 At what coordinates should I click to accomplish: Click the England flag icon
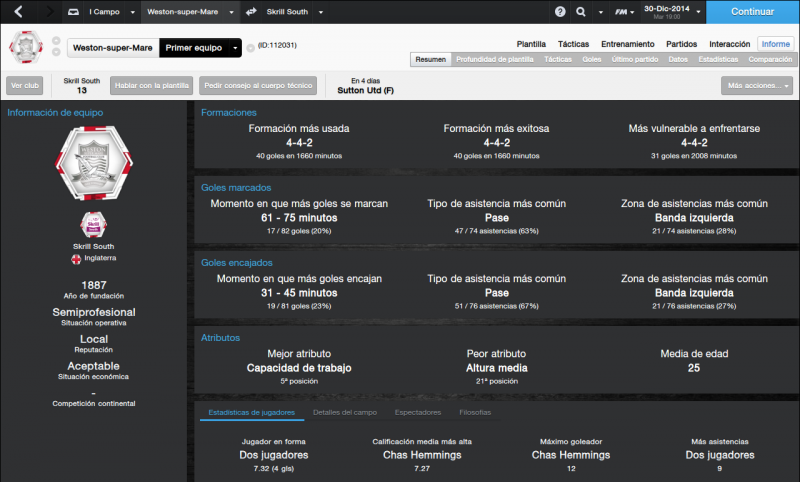click(x=76, y=259)
